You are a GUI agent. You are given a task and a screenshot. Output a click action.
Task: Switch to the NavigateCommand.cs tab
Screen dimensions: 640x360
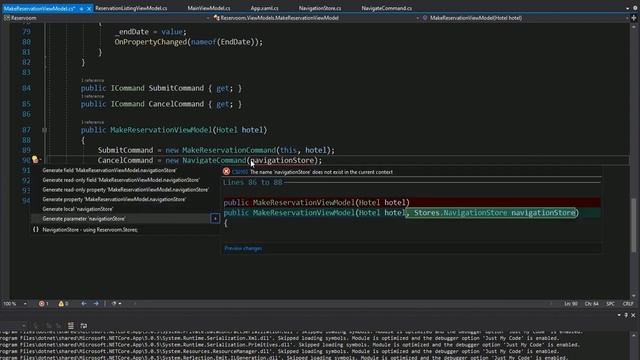point(387,8)
